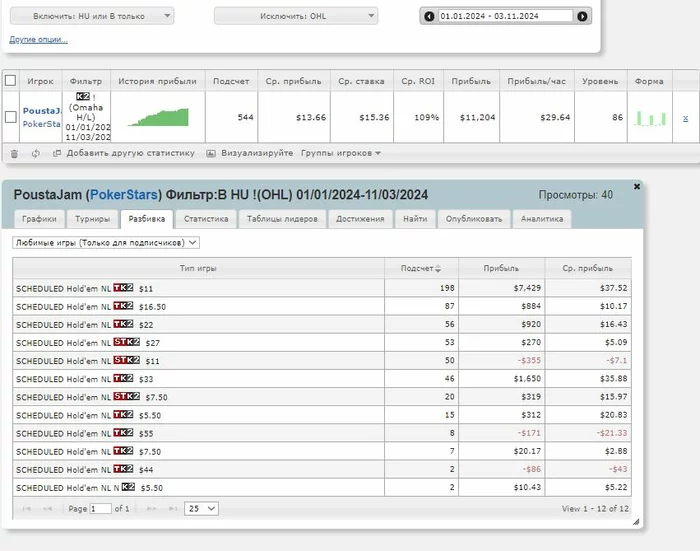The width and height of the screenshot is (700, 551).
Task: Expand the Любимые игры dropdown
Action: pos(106,242)
